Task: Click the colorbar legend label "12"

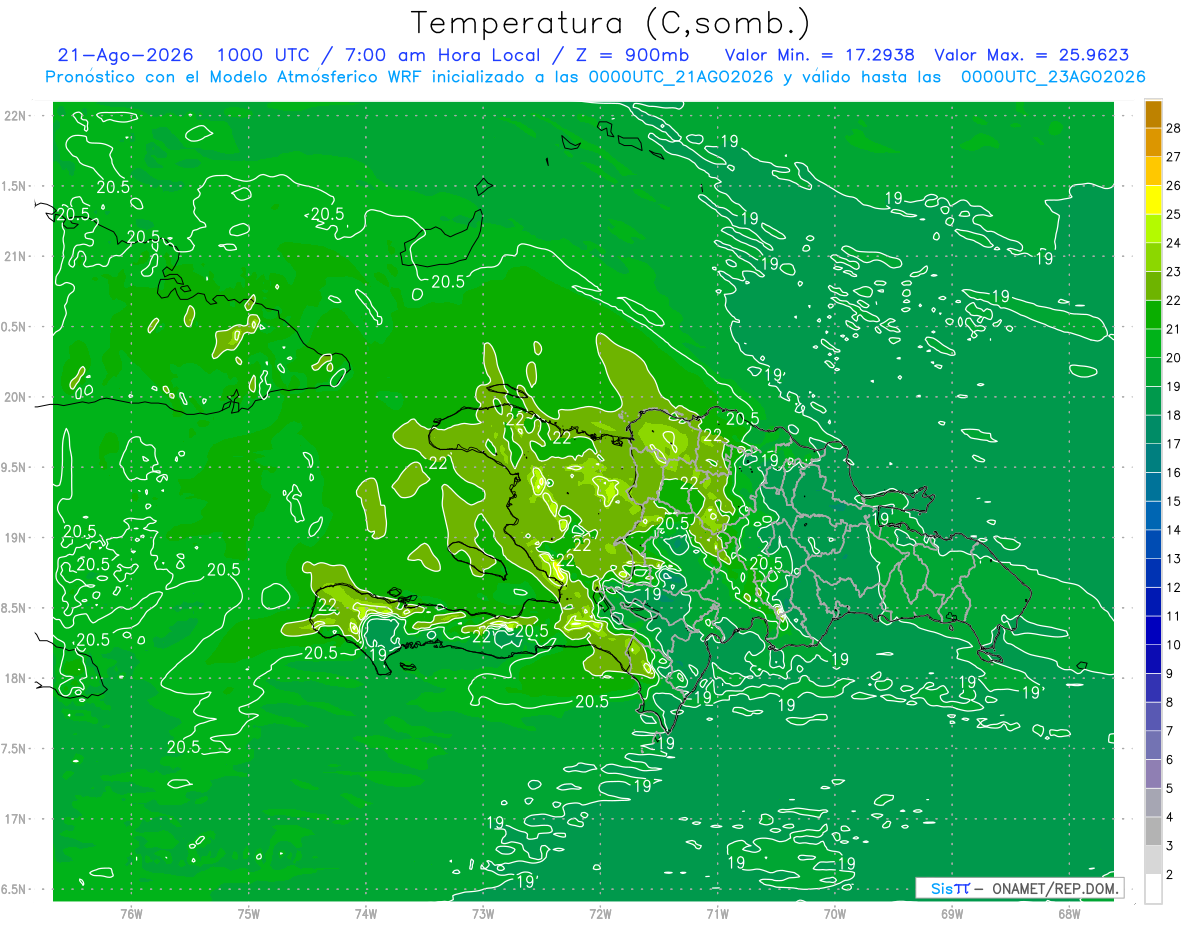Action: coord(1174,588)
